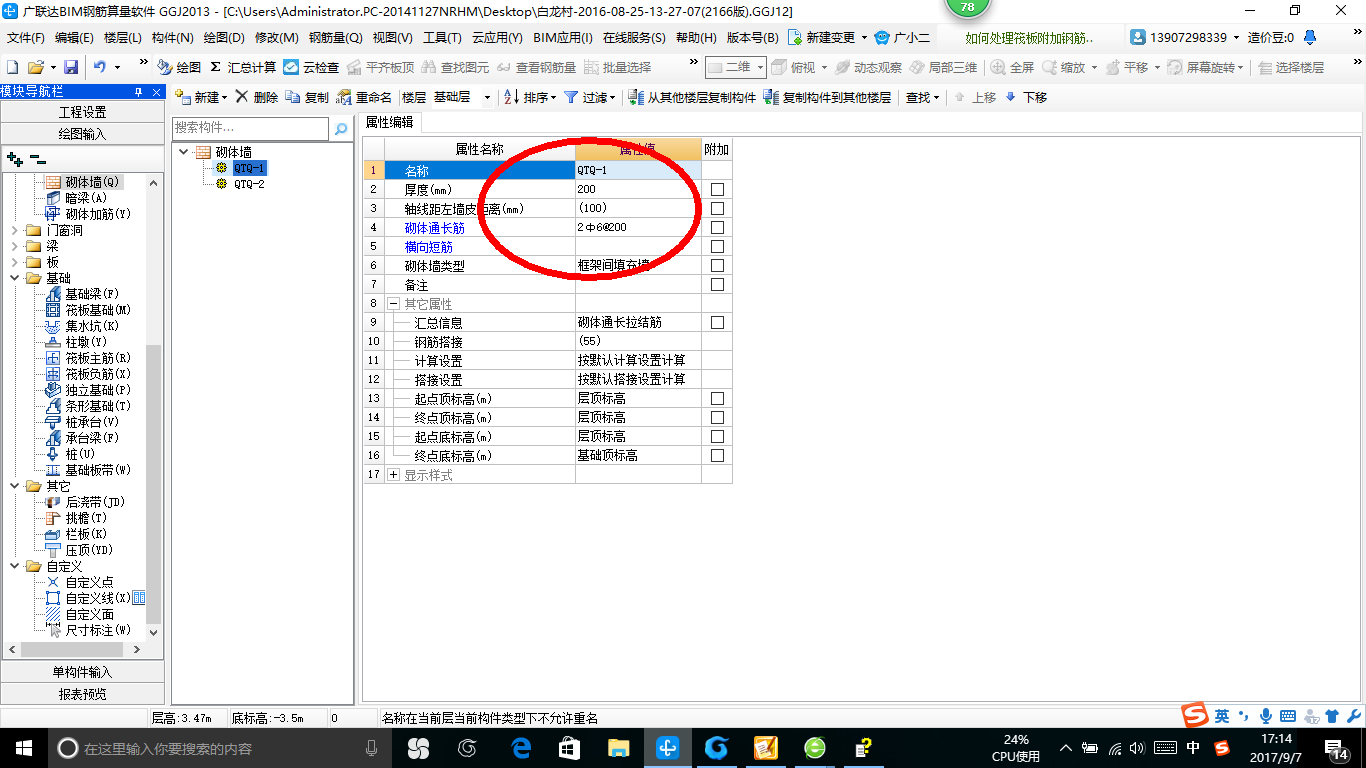Tick 附加 checkbox for 汇总信息

click(717, 323)
